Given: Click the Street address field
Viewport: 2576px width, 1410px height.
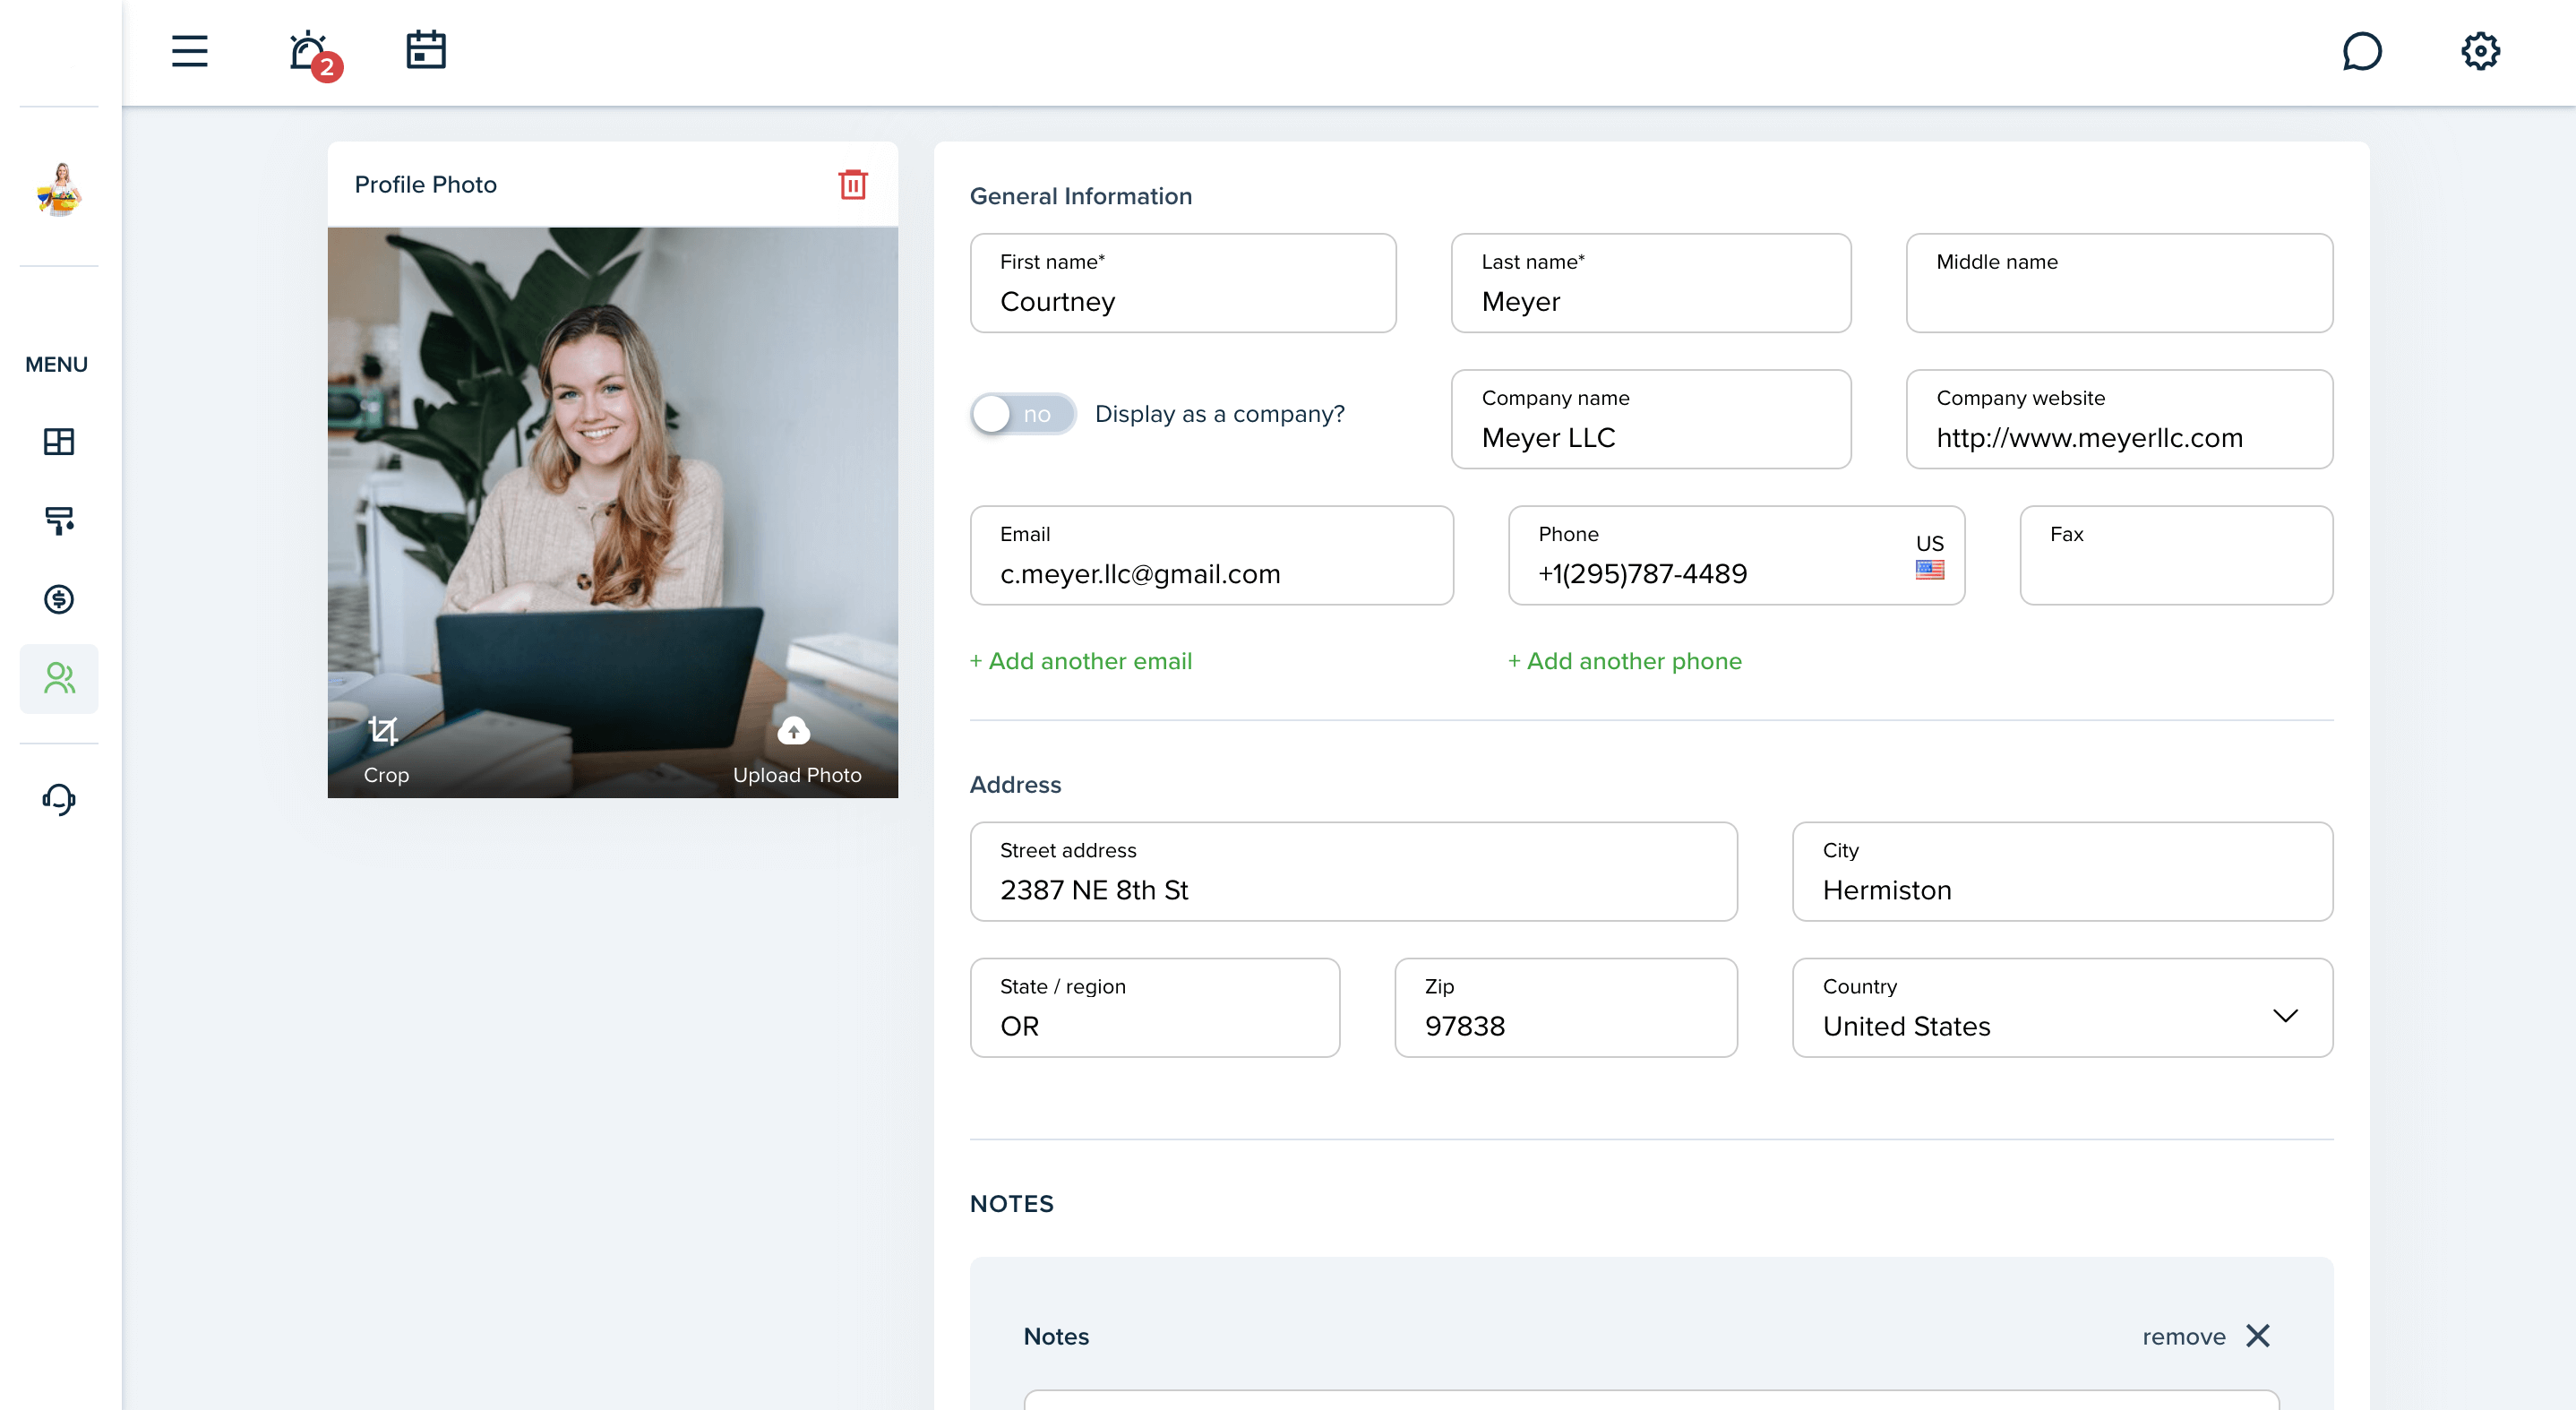Looking at the screenshot, I should 1354,872.
